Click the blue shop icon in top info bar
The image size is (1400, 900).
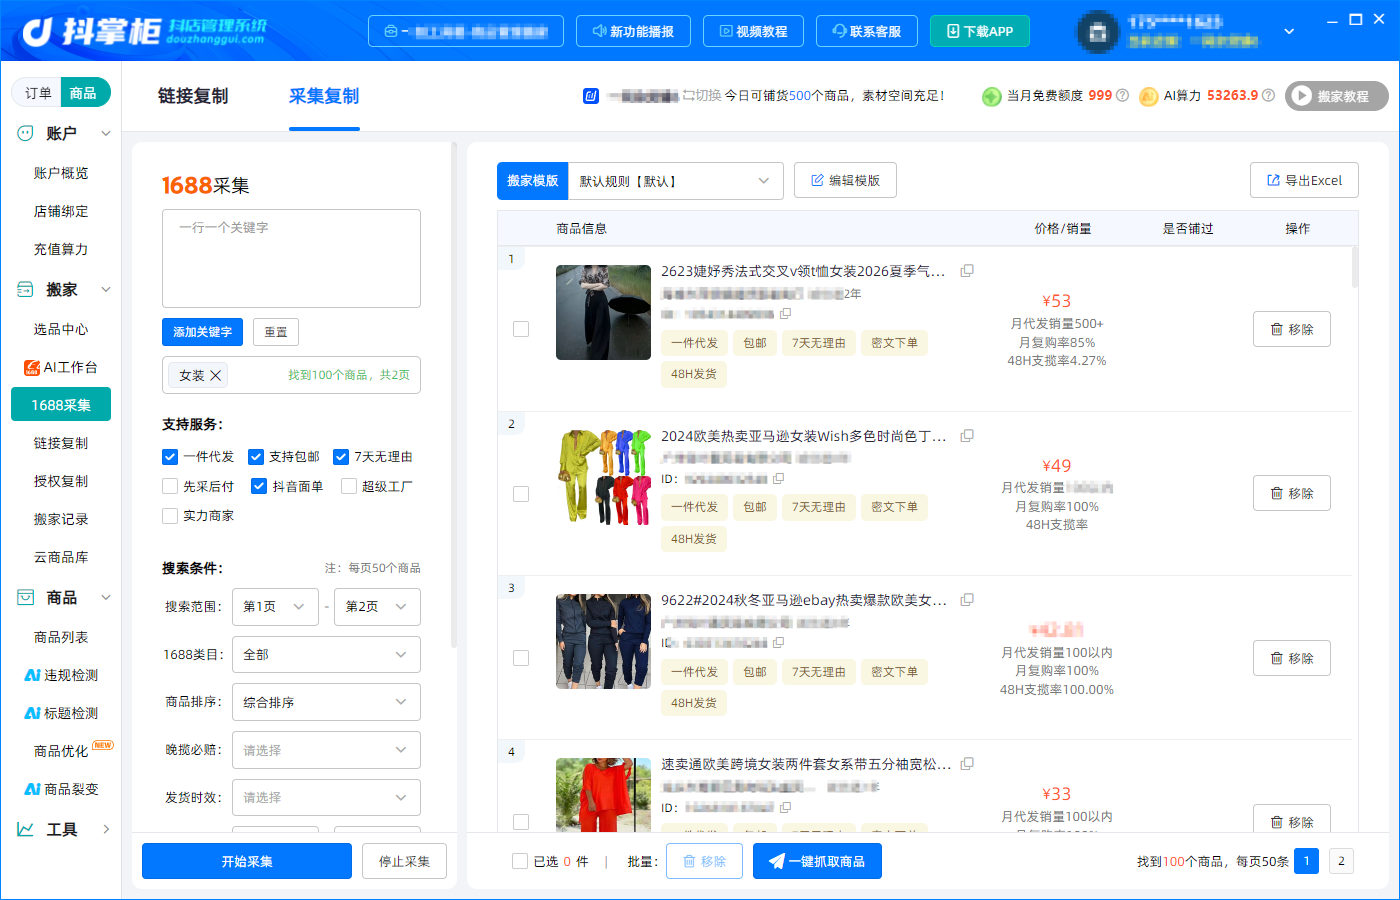coord(591,96)
